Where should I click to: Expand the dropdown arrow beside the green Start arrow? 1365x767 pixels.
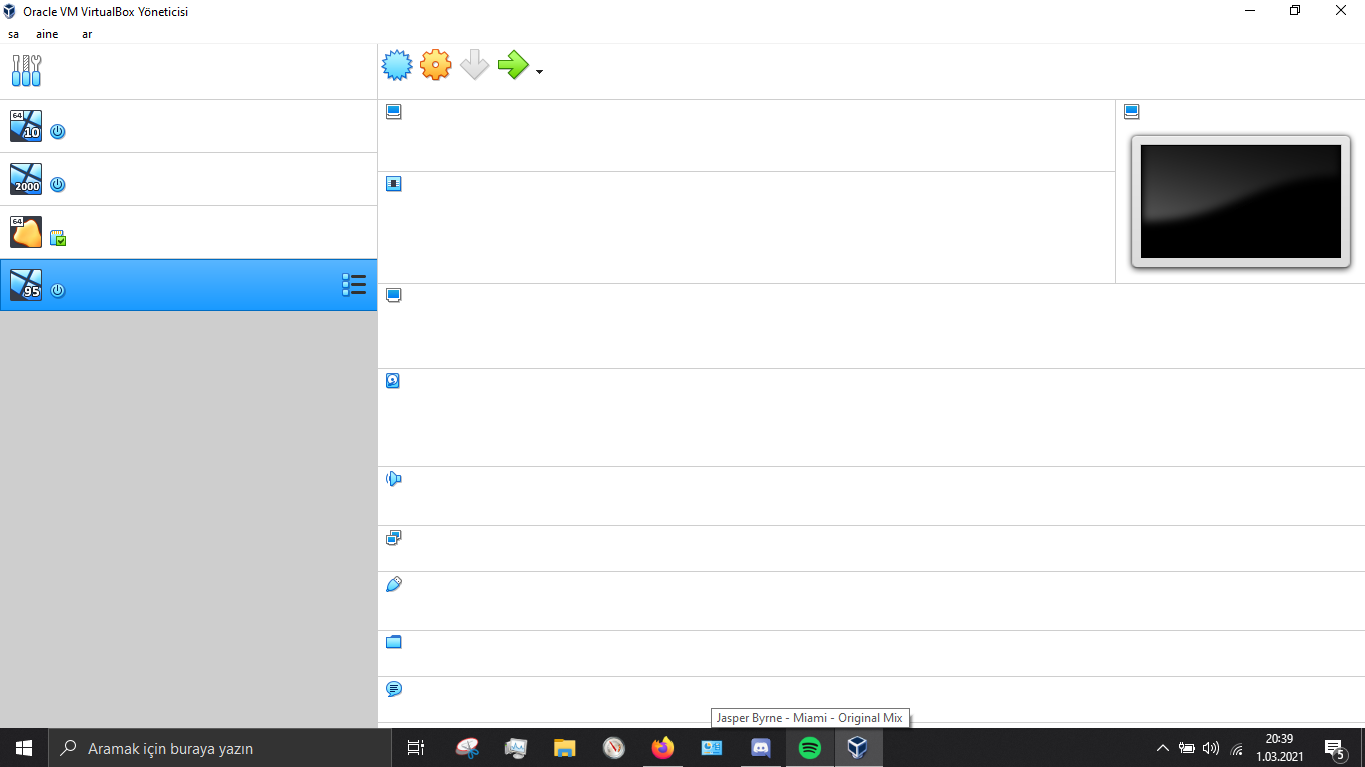(539, 72)
